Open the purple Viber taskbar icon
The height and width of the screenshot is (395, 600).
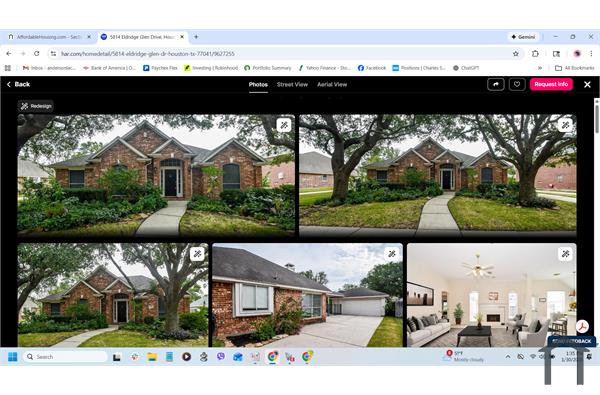pos(221,357)
